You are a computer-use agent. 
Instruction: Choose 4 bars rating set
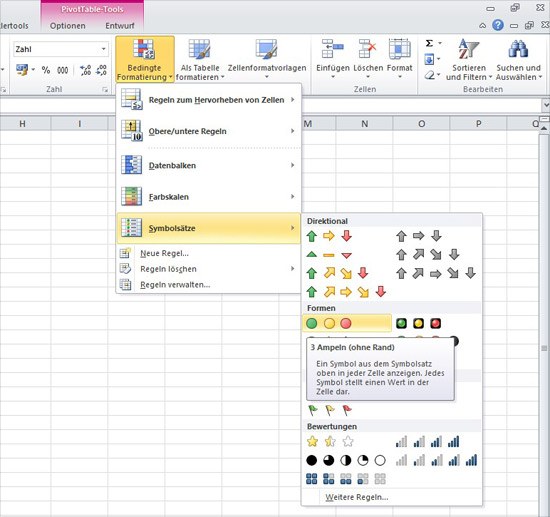(x=428, y=442)
